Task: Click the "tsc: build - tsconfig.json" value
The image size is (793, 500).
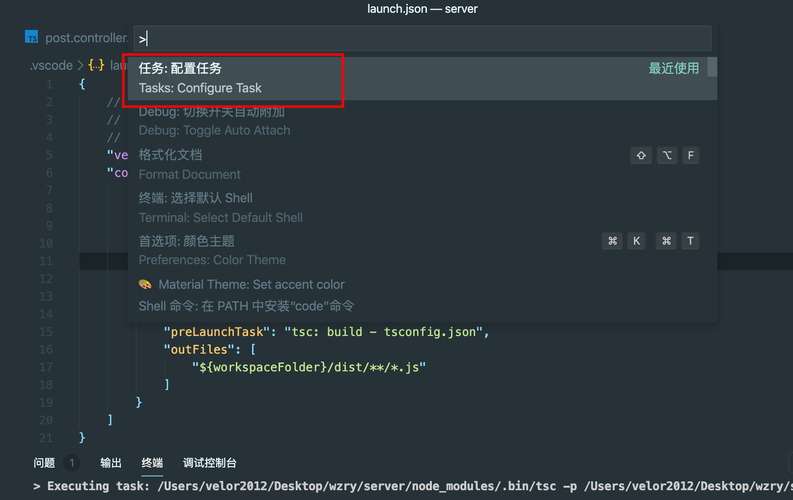Action: pos(383,332)
